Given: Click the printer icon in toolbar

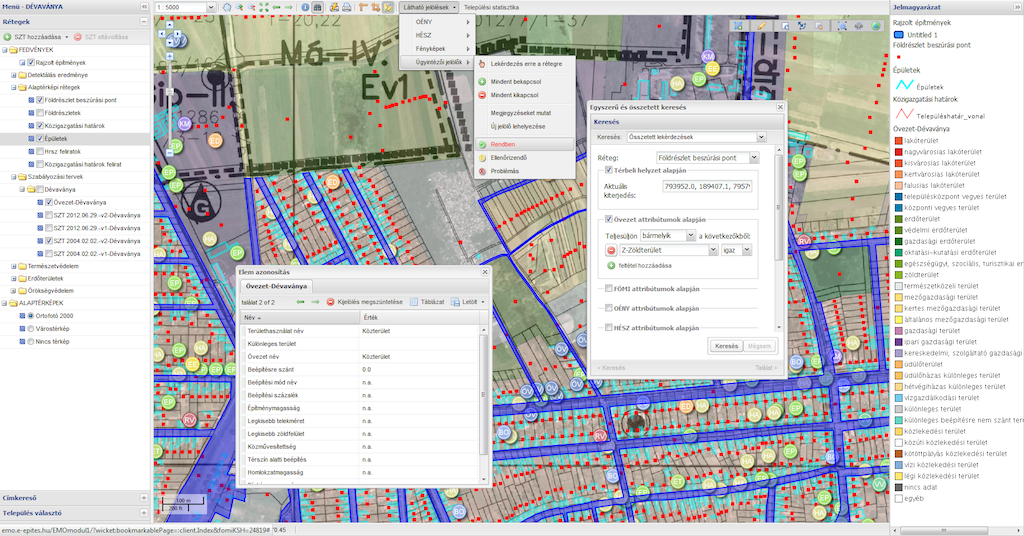Looking at the screenshot, I should click(346, 7).
